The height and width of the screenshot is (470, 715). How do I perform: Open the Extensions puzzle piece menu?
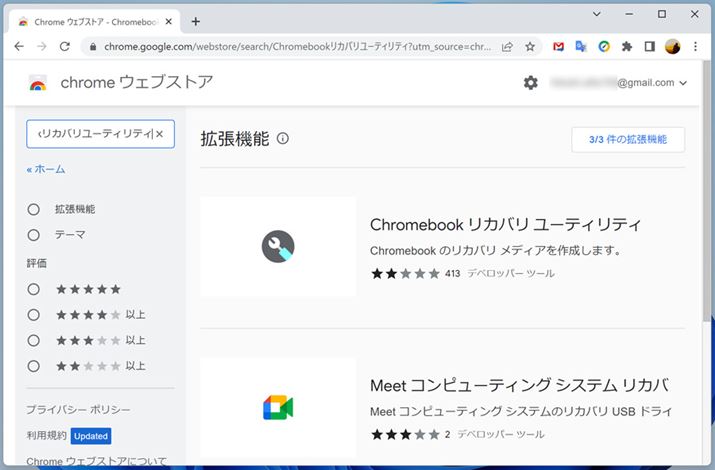coord(627,46)
